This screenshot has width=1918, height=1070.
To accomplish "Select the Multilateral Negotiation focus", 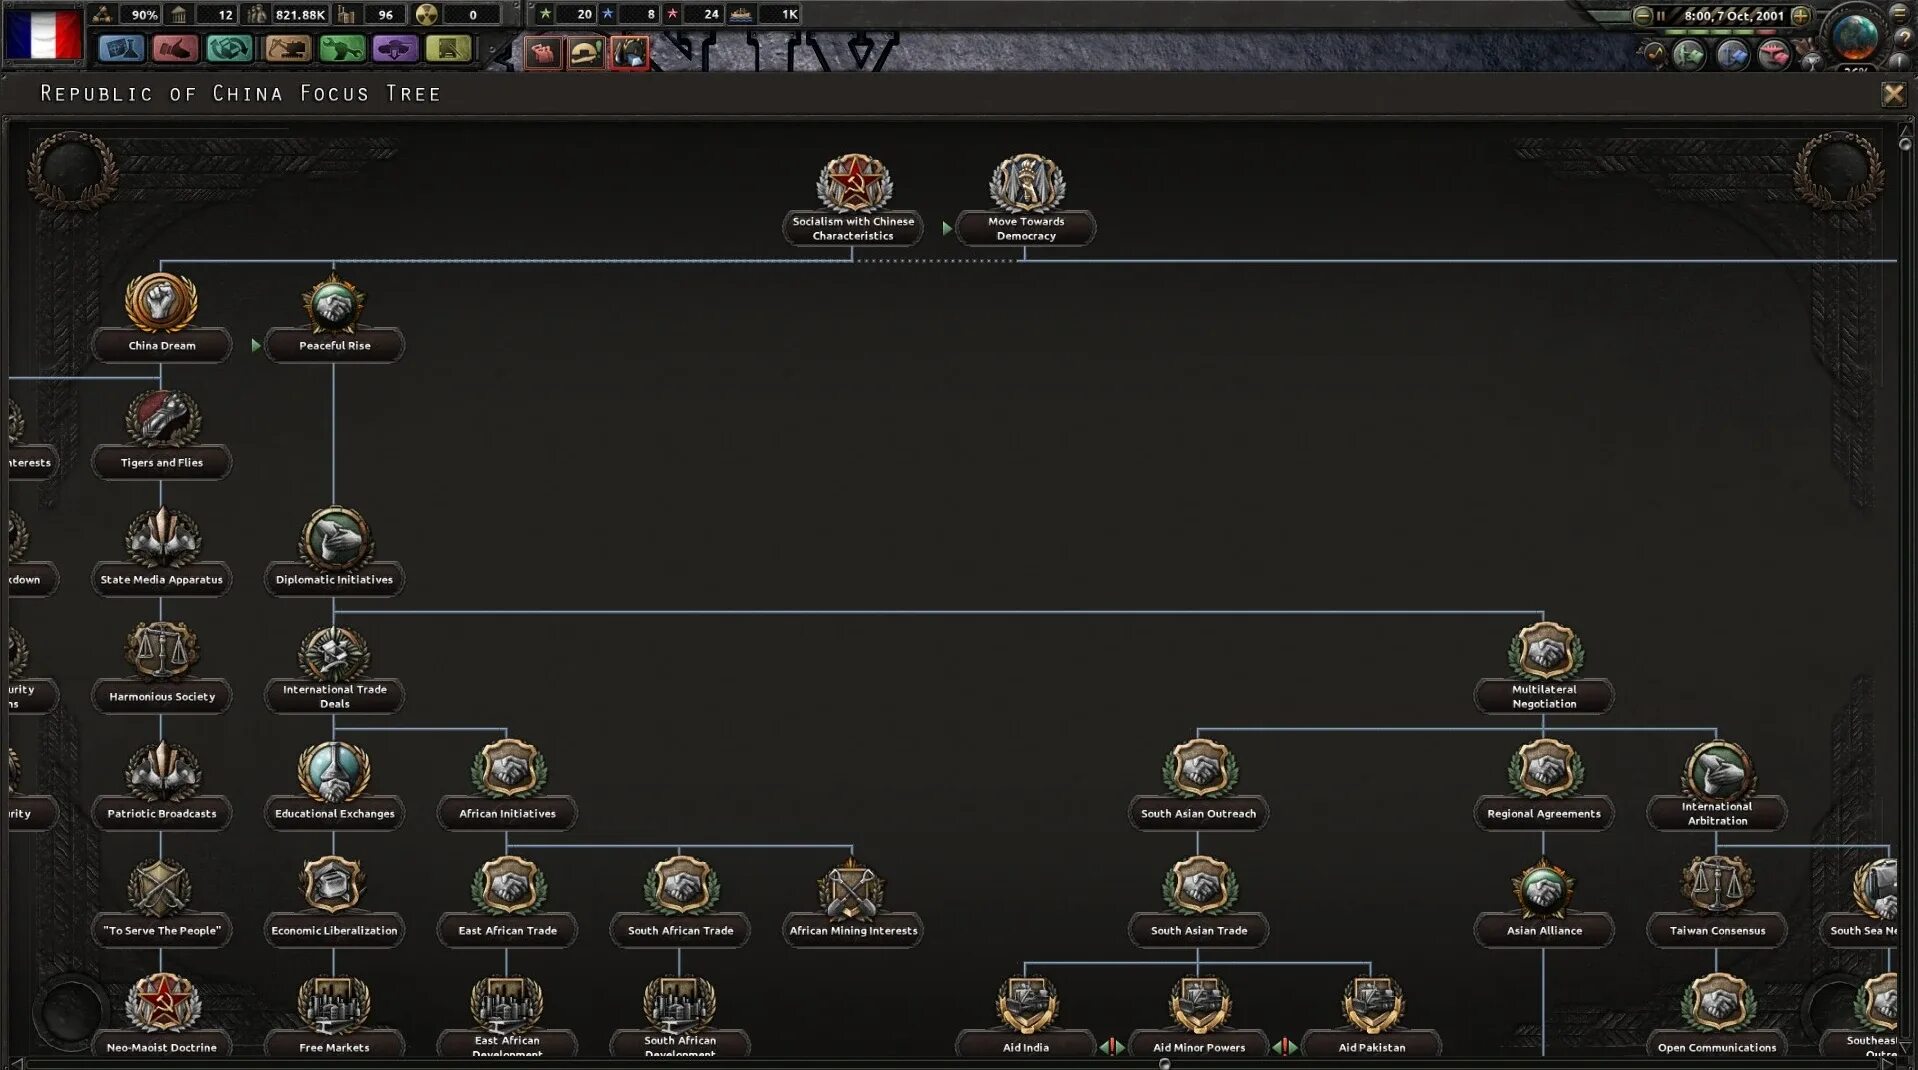I will point(1544,667).
